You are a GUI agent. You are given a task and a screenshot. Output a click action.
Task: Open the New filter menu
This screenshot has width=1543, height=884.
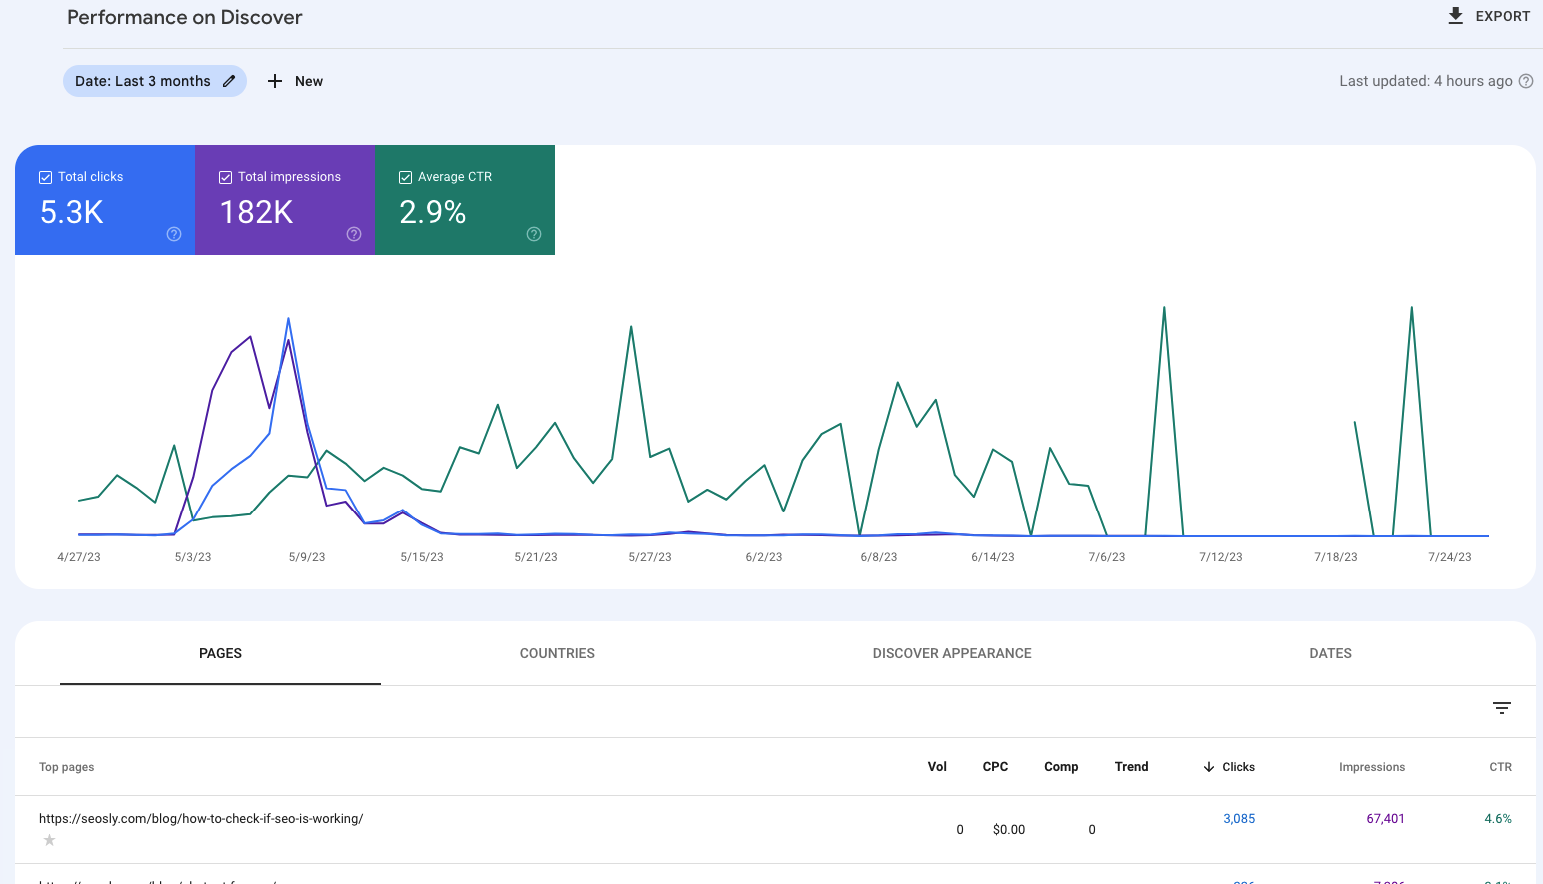[x=294, y=80]
